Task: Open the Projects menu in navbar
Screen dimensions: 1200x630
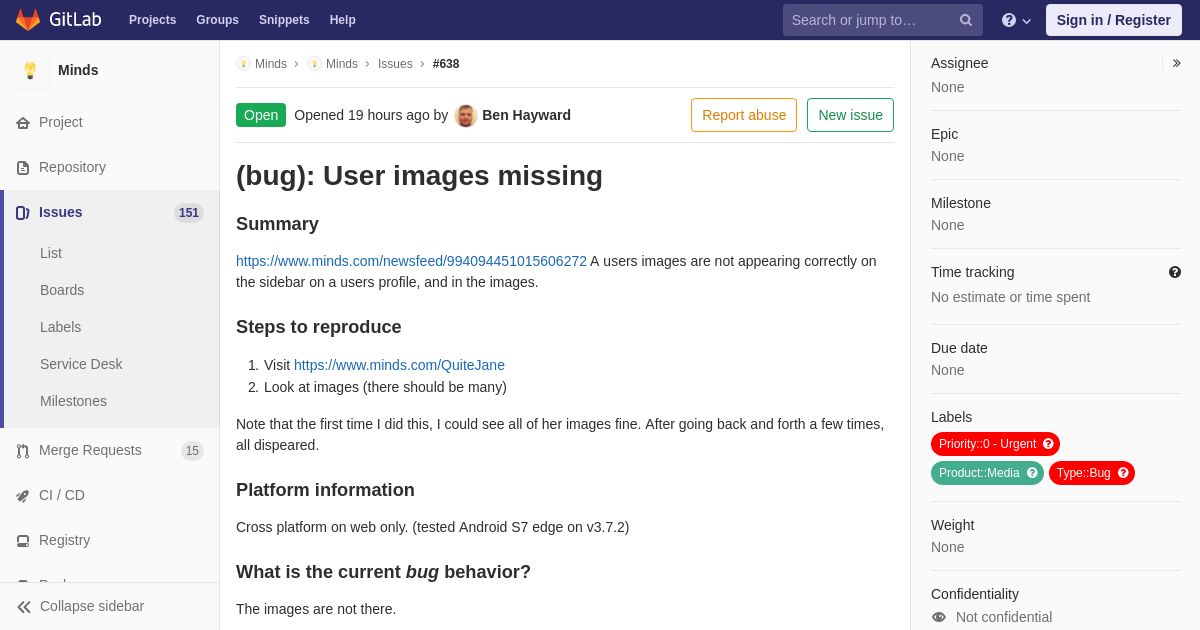Action: coord(152,20)
